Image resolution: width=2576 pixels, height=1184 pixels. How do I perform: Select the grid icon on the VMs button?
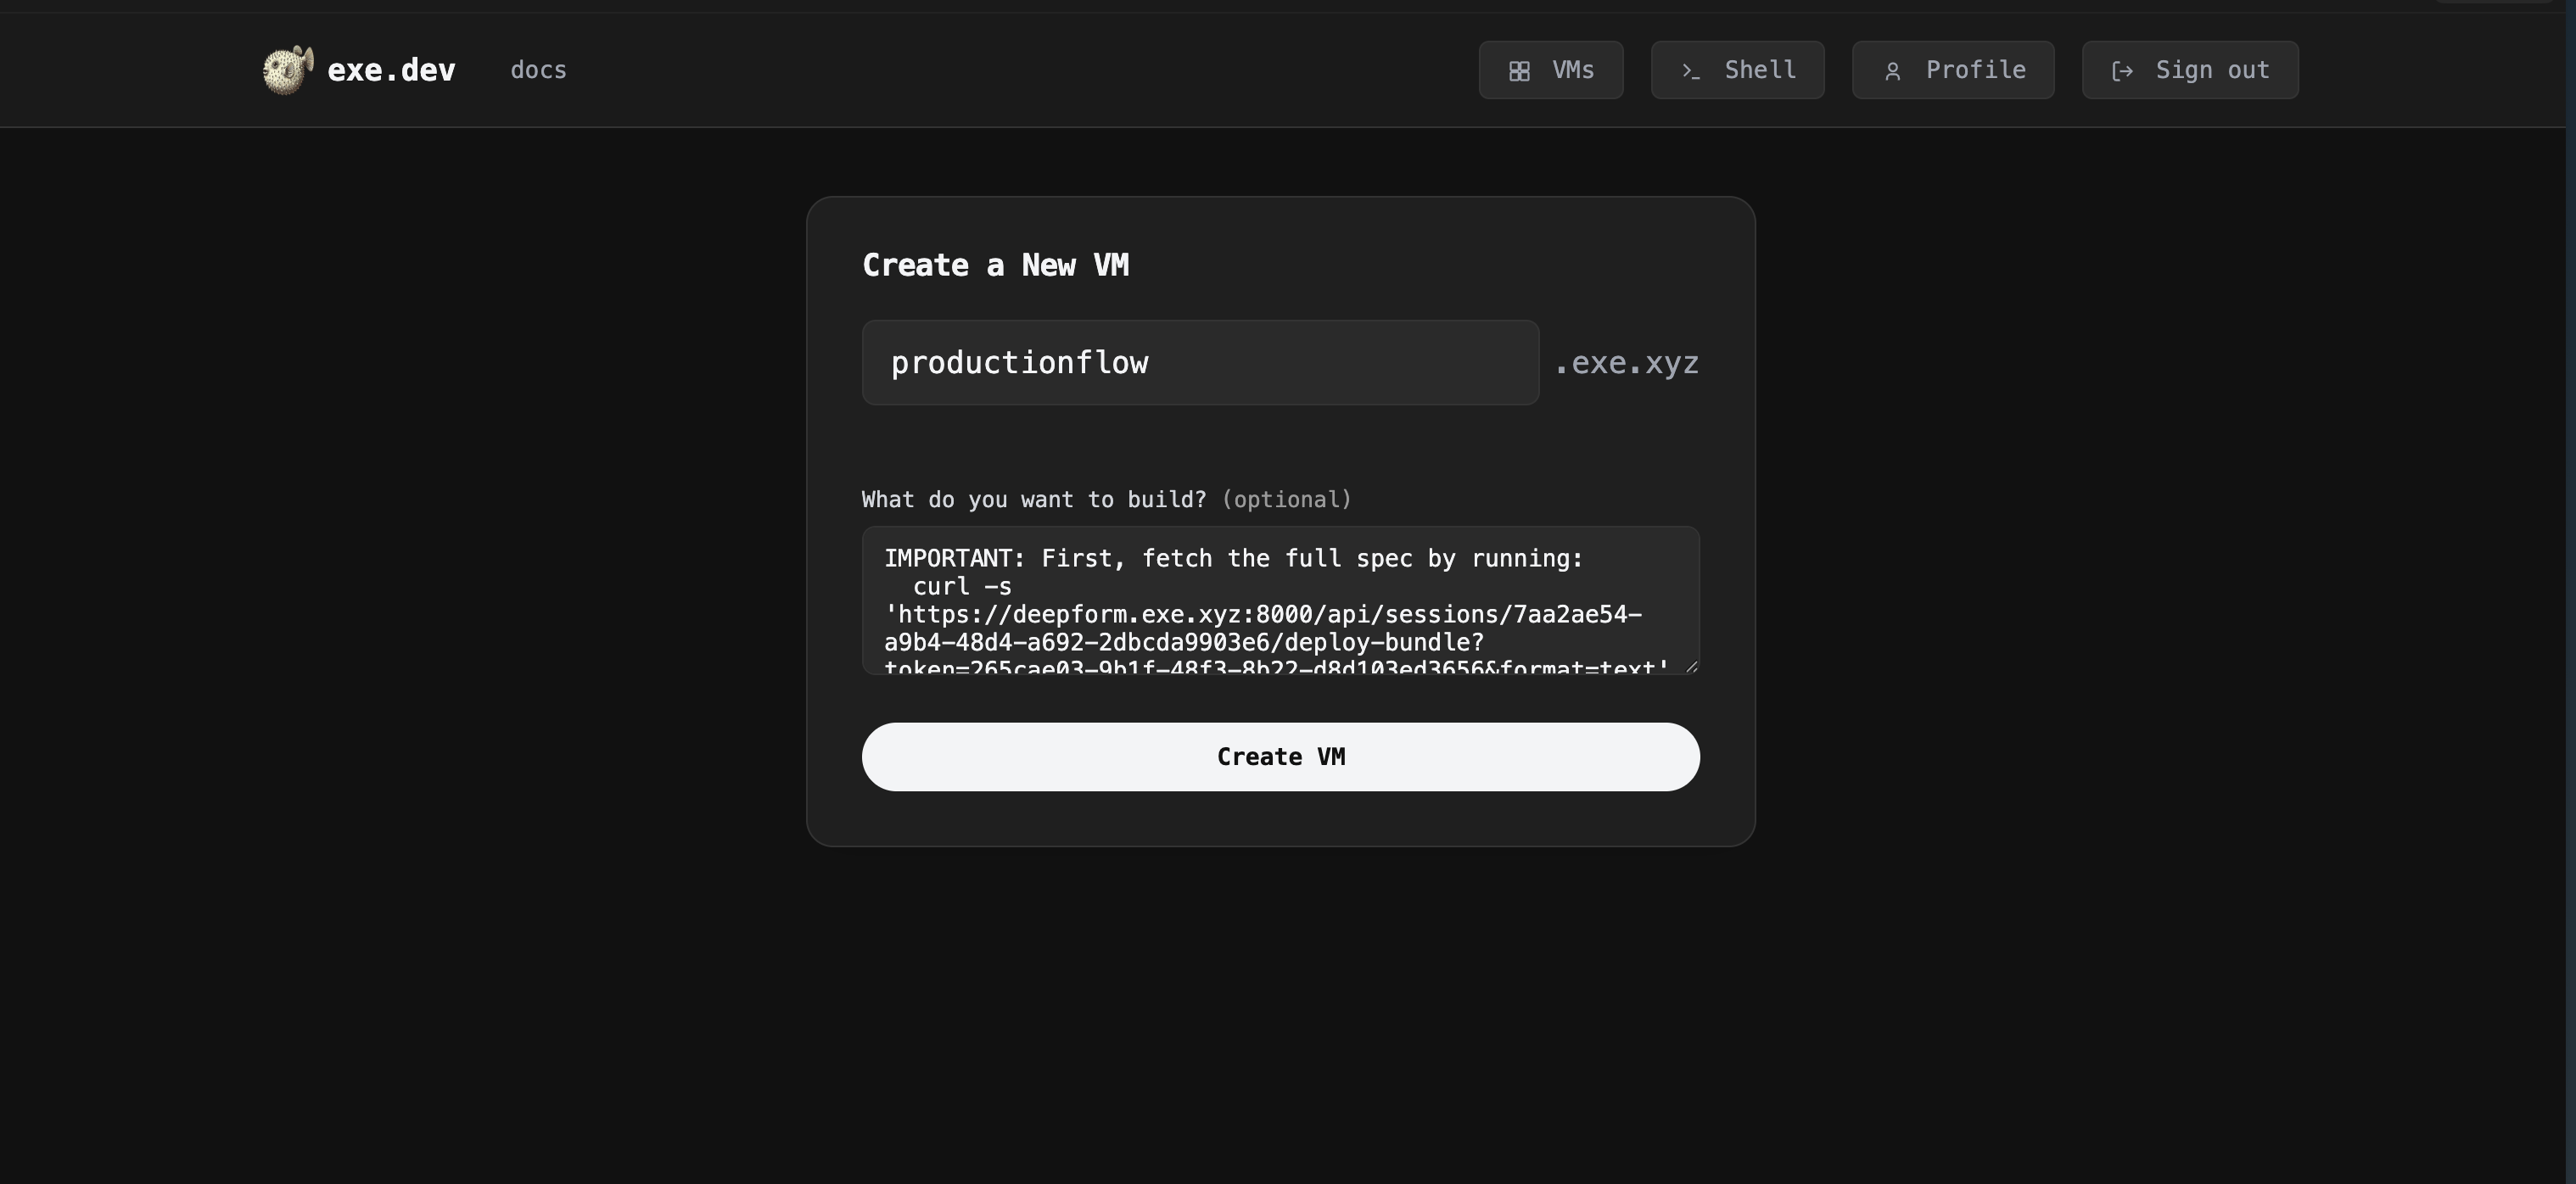tap(1520, 70)
